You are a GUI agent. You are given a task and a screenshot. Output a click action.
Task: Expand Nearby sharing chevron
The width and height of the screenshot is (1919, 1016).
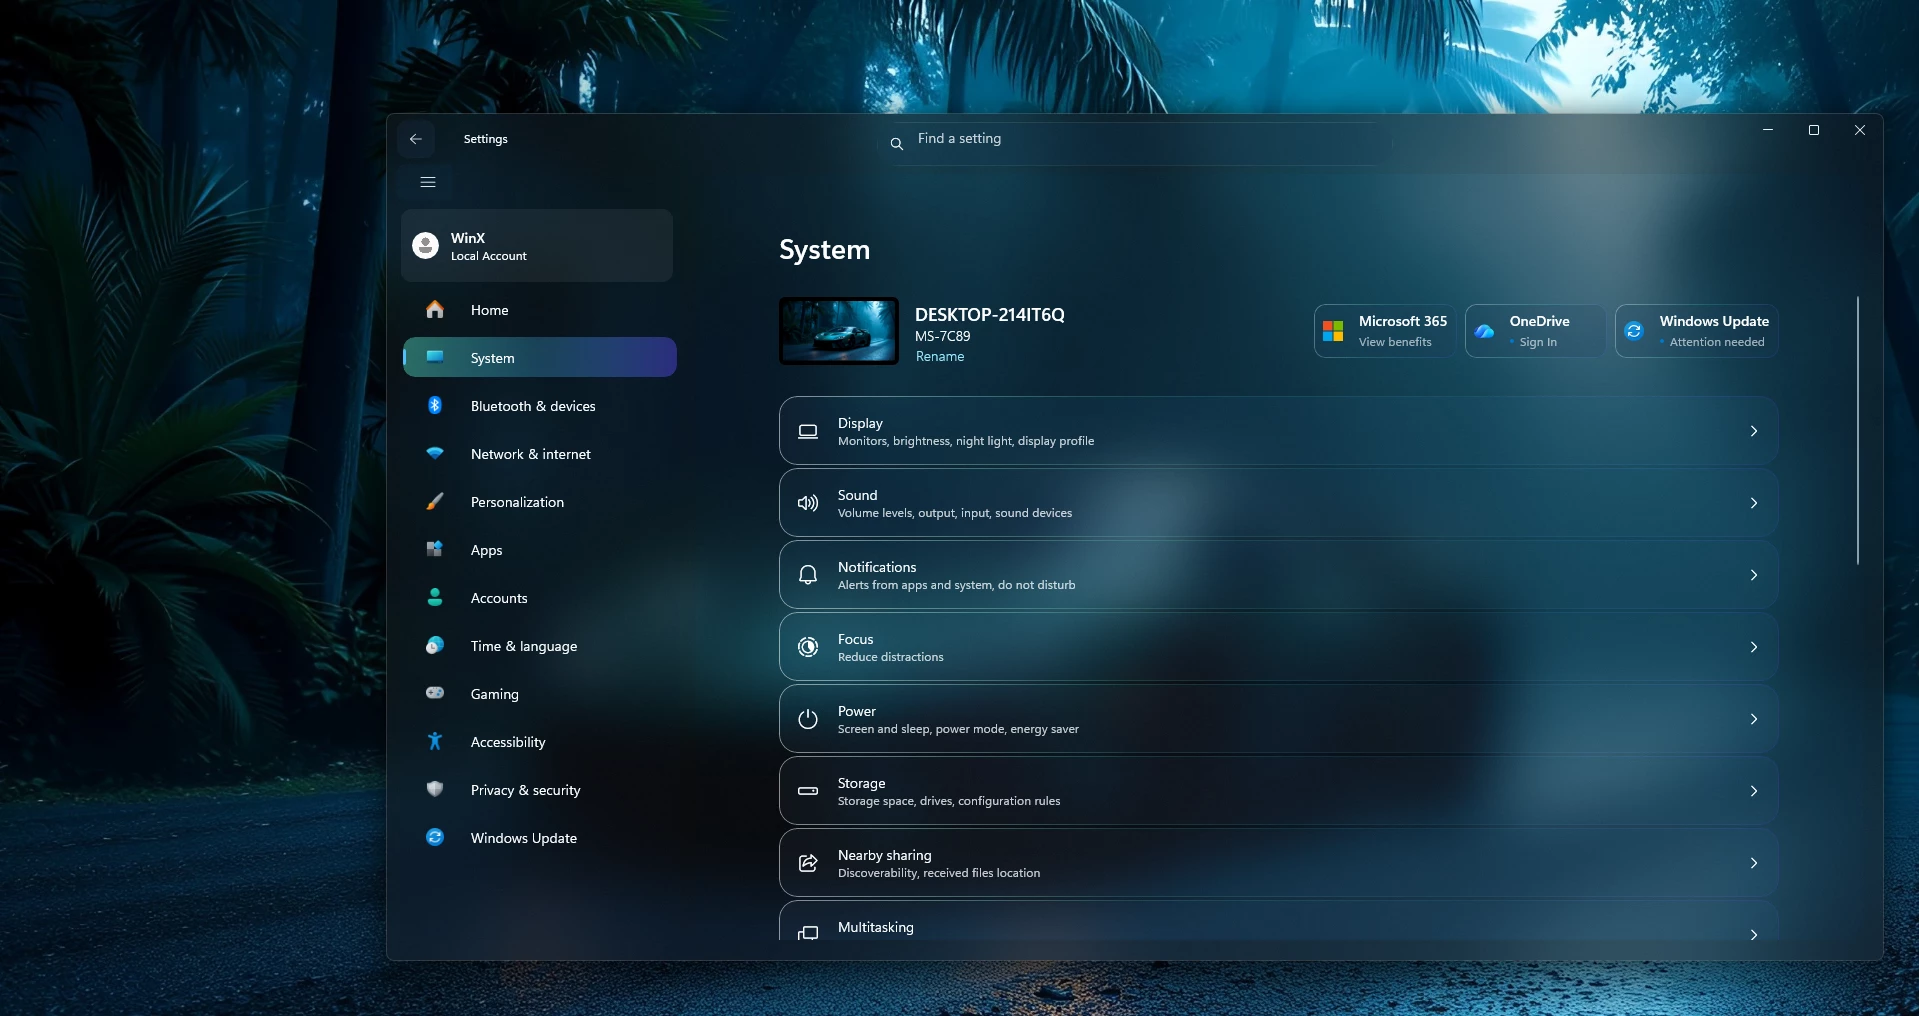(x=1754, y=863)
